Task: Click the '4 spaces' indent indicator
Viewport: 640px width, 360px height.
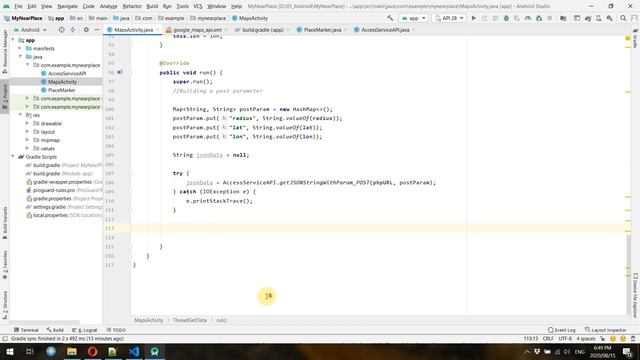Action: tap(586, 339)
